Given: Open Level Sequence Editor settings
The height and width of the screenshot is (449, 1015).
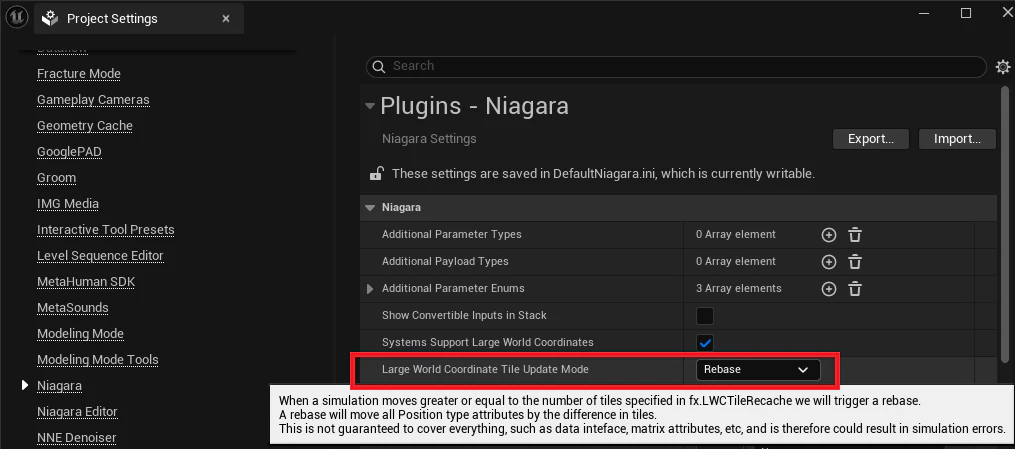Looking at the screenshot, I should pyautogui.click(x=100, y=256).
